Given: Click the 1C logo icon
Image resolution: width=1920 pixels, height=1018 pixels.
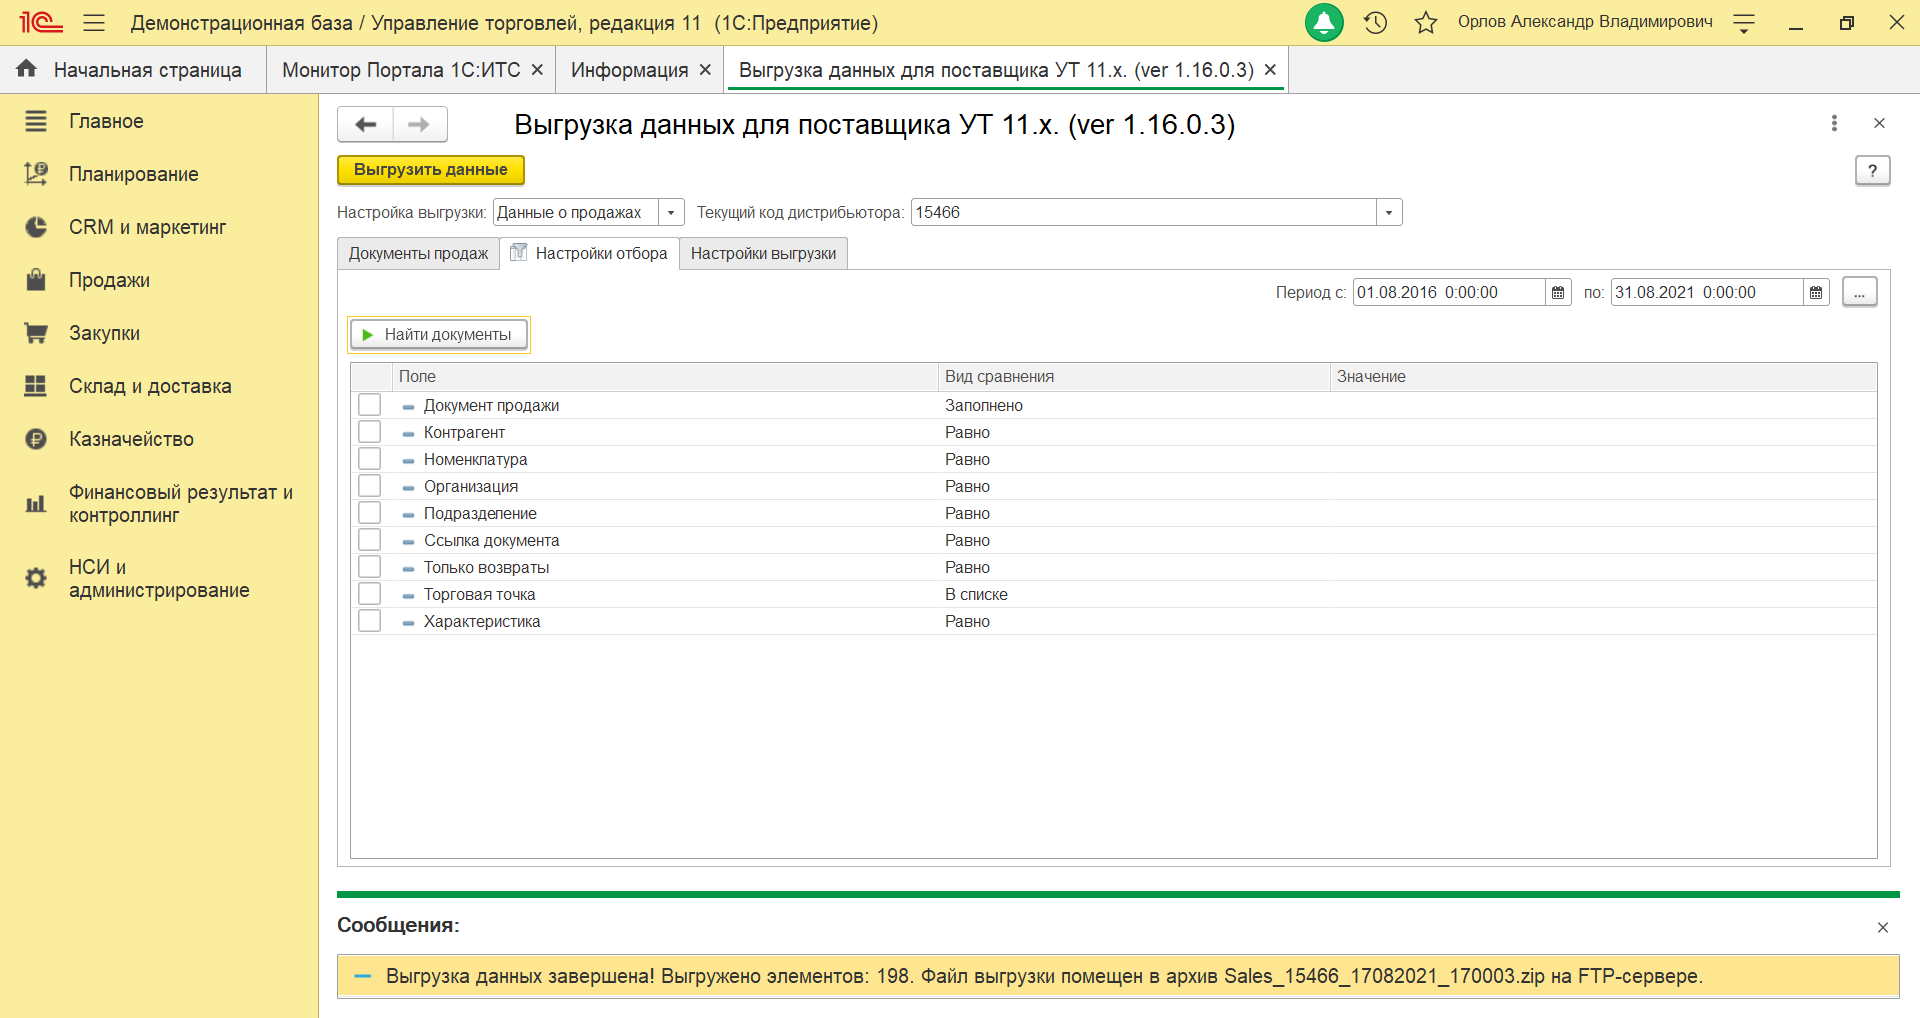Looking at the screenshot, I should (x=40, y=22).
